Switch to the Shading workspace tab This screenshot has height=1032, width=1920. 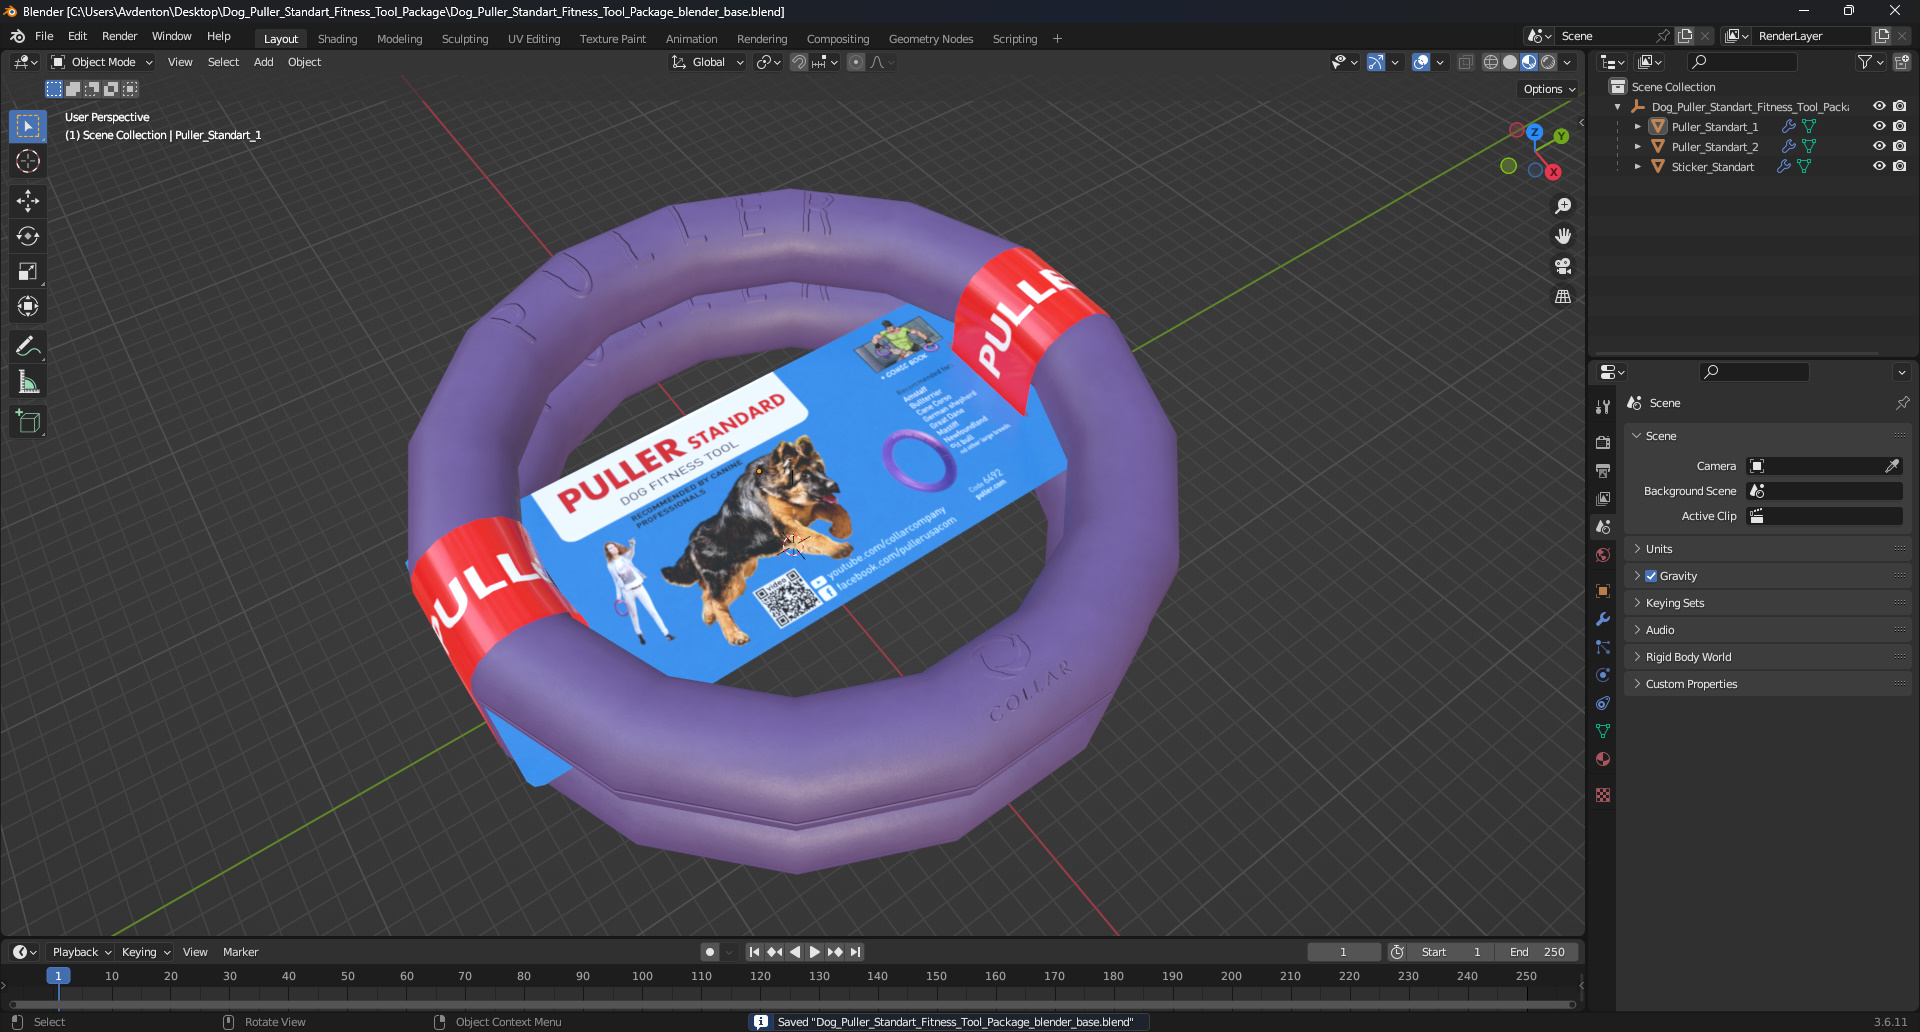337,39
